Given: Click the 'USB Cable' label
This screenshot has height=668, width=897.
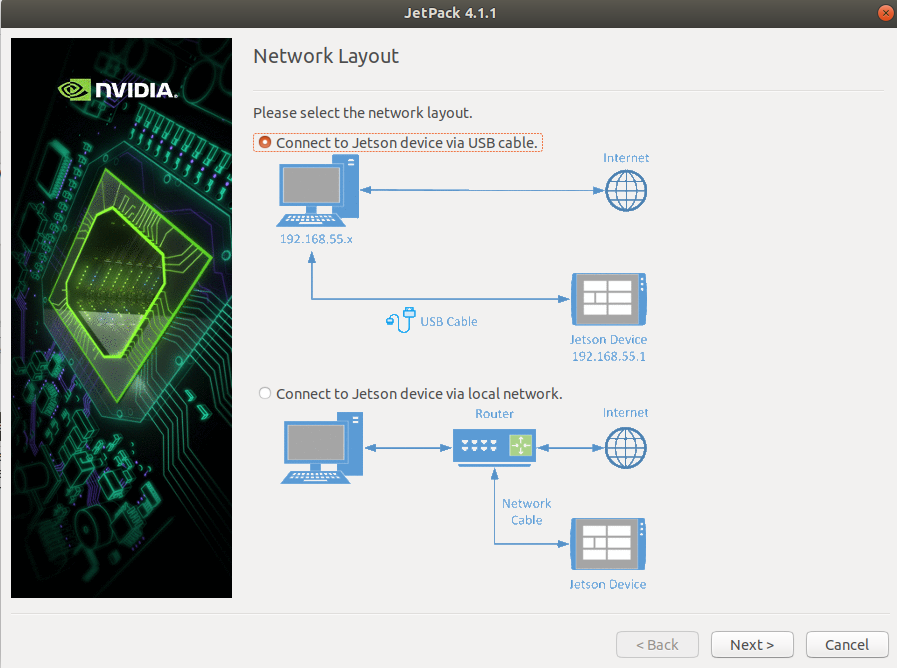Looking at the screenshot, I should (448, 321).
